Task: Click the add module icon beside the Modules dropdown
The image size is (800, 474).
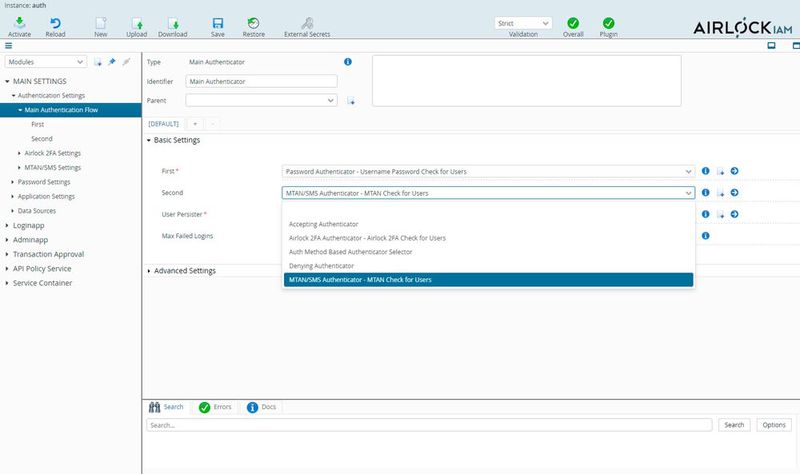Action: pos(97,62)
